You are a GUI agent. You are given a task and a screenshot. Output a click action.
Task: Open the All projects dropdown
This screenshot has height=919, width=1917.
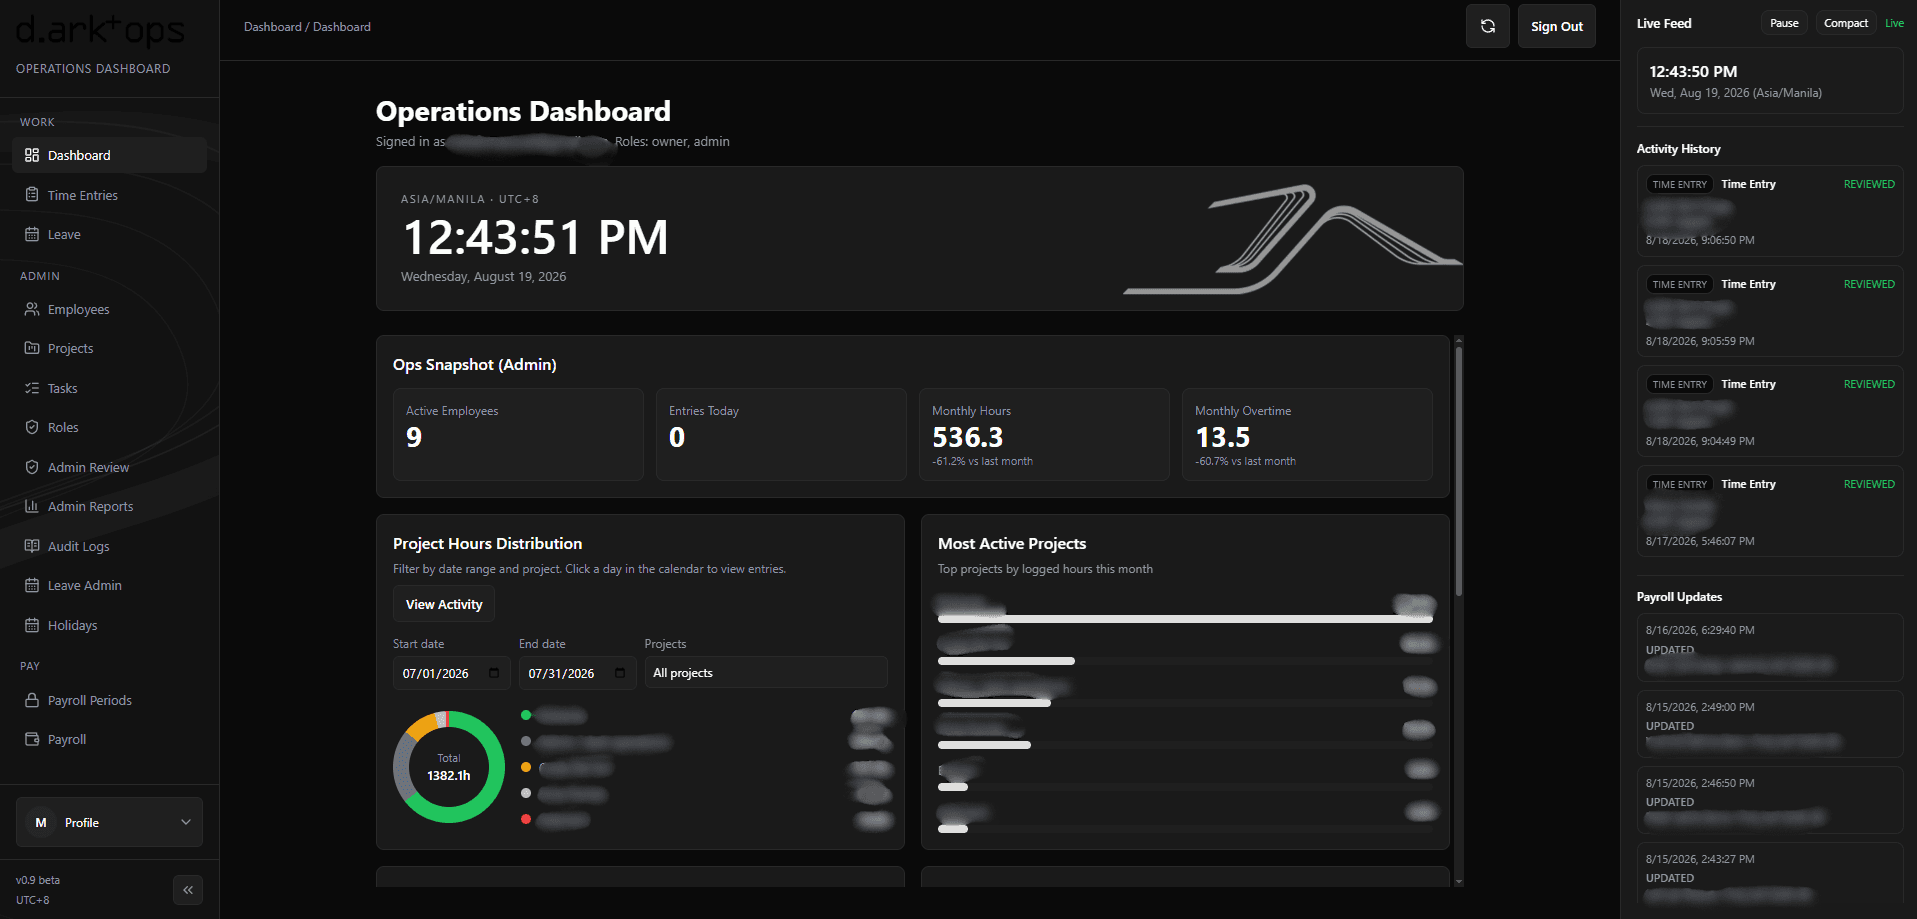(x=766, y=673)
